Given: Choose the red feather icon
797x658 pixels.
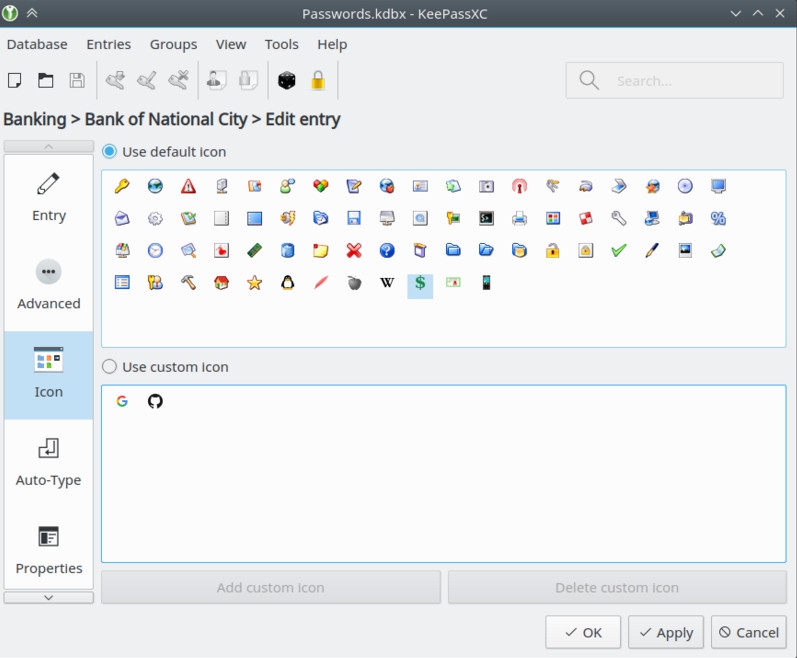Looking at the screenshot, I should click(x=321, y=283).
